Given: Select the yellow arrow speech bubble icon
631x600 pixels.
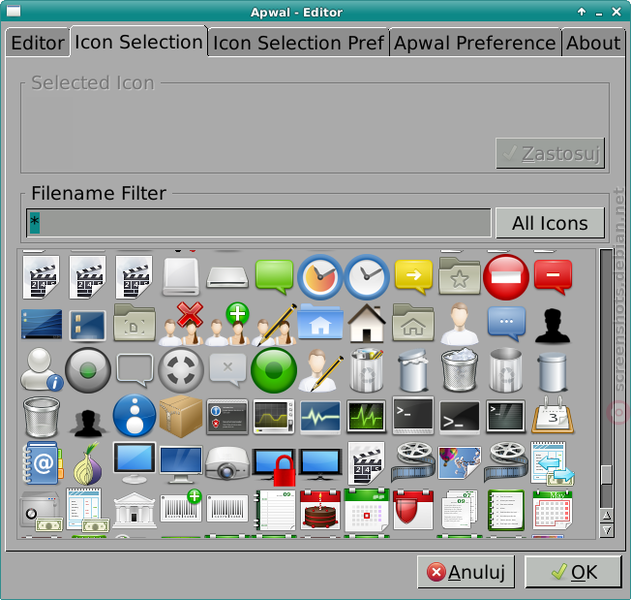Looking at the screenshot, I should pyautogui.click(x=413, y=277).
